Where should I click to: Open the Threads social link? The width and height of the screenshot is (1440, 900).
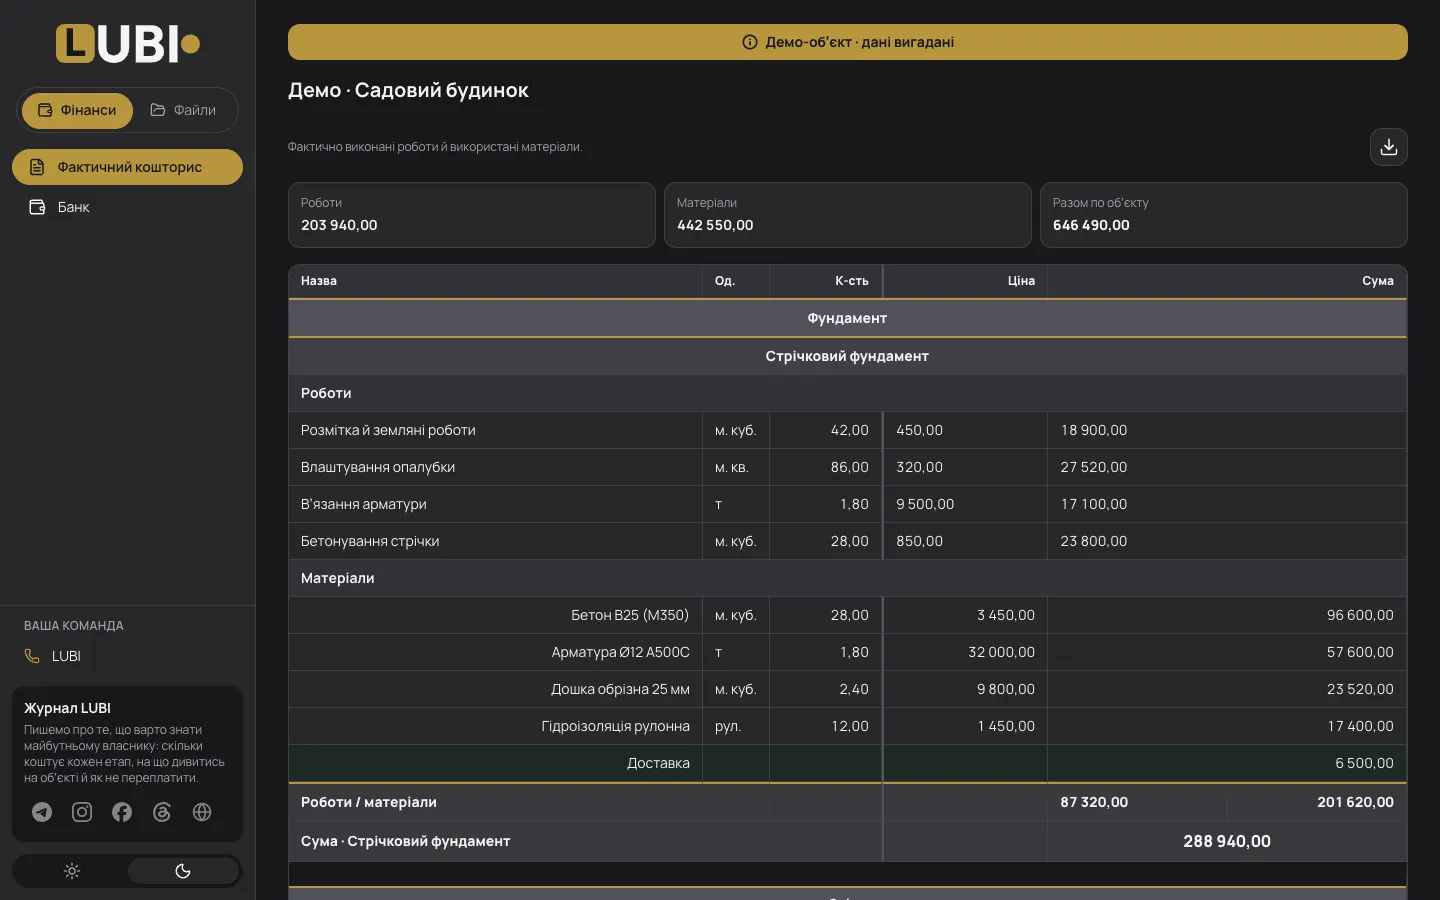click(162, 812)
